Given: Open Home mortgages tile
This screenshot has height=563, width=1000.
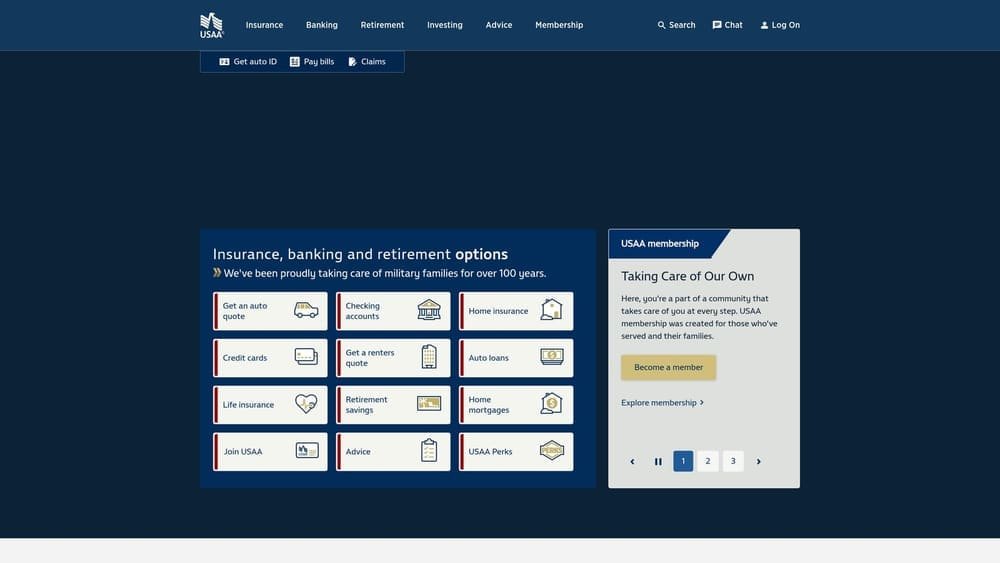Looking at the screenshot, I should coord(516,405).
